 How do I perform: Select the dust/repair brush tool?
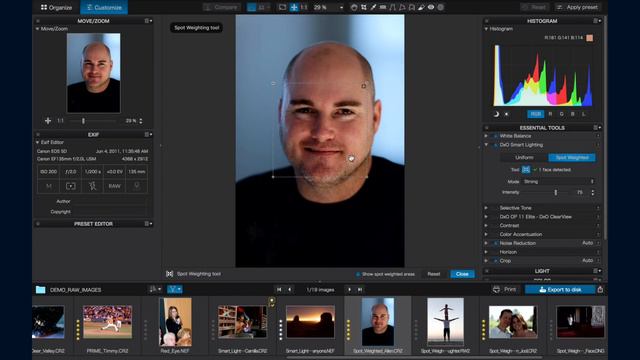[x=421, y=7]
